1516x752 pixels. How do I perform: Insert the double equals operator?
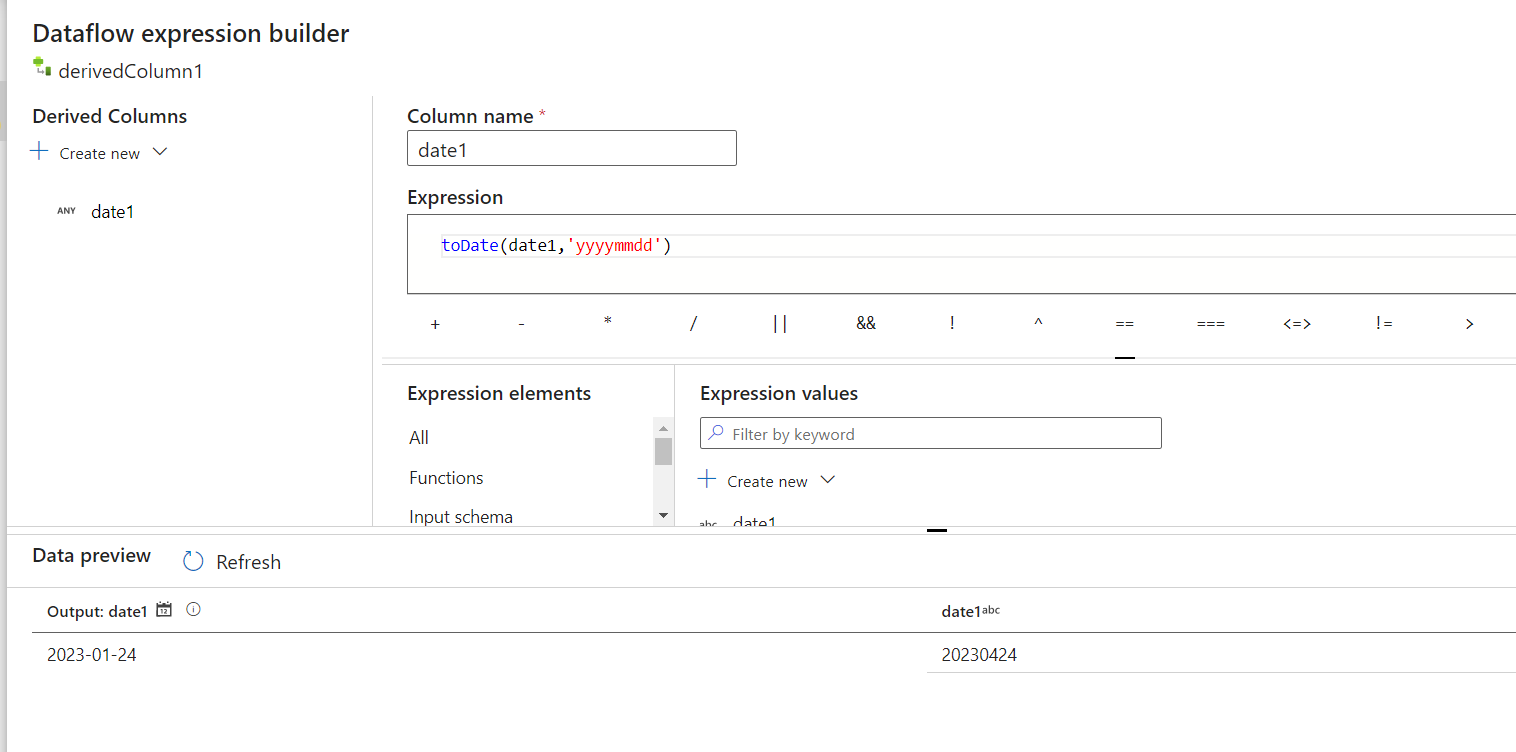(x=1124, y=324)
